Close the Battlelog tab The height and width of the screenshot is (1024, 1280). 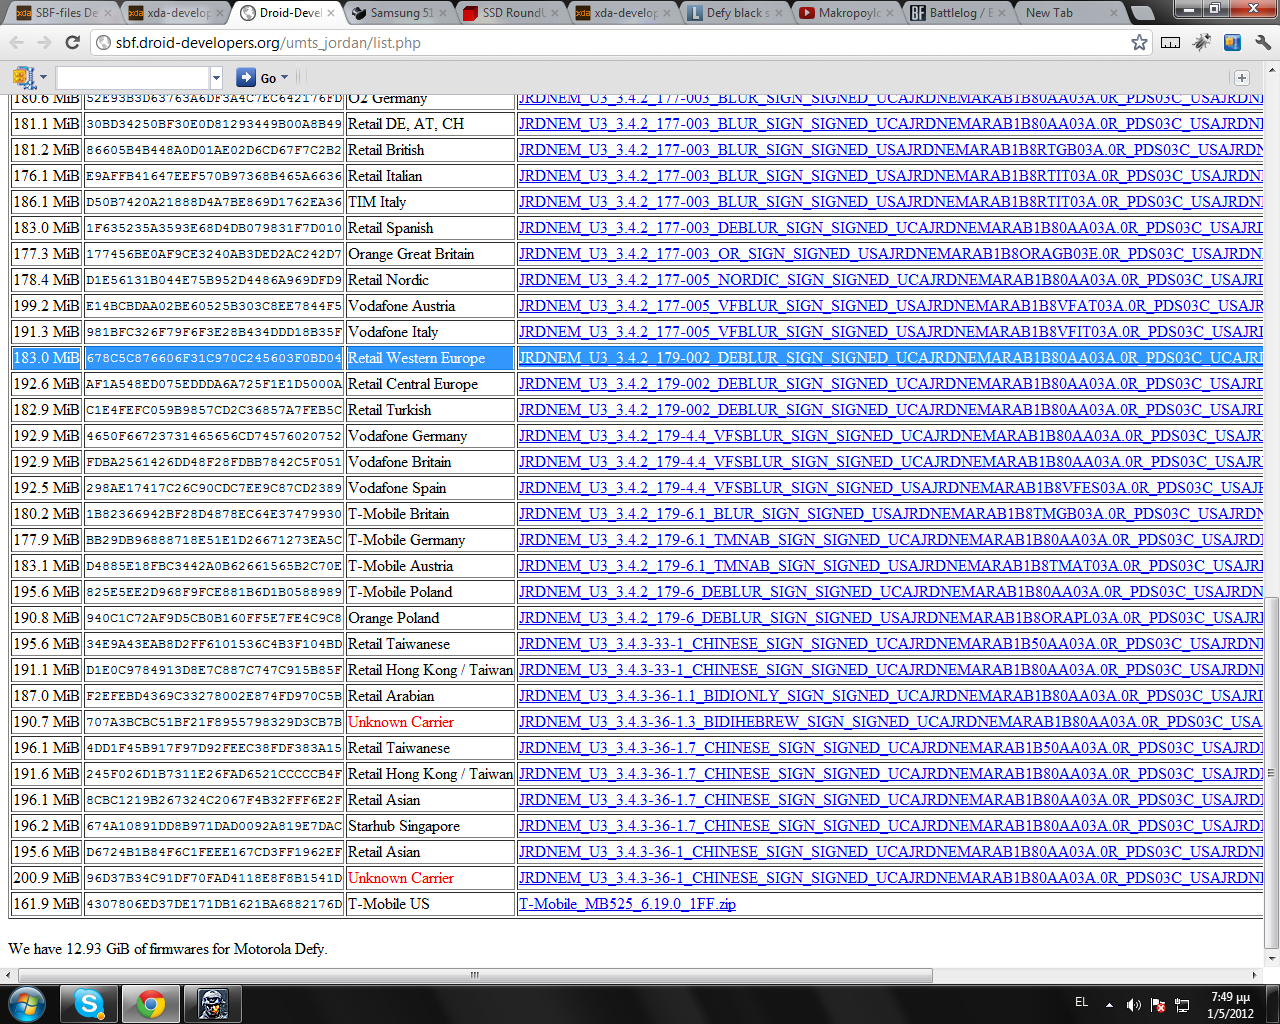[1004, 13]
